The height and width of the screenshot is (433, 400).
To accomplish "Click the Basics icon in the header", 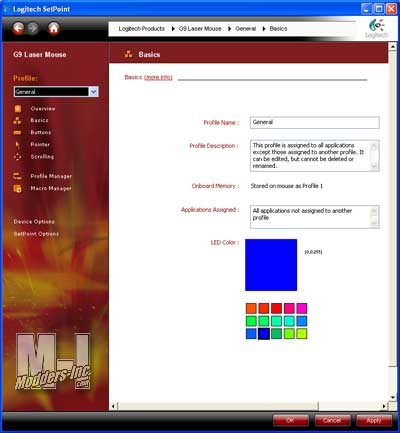I will 128,54.
